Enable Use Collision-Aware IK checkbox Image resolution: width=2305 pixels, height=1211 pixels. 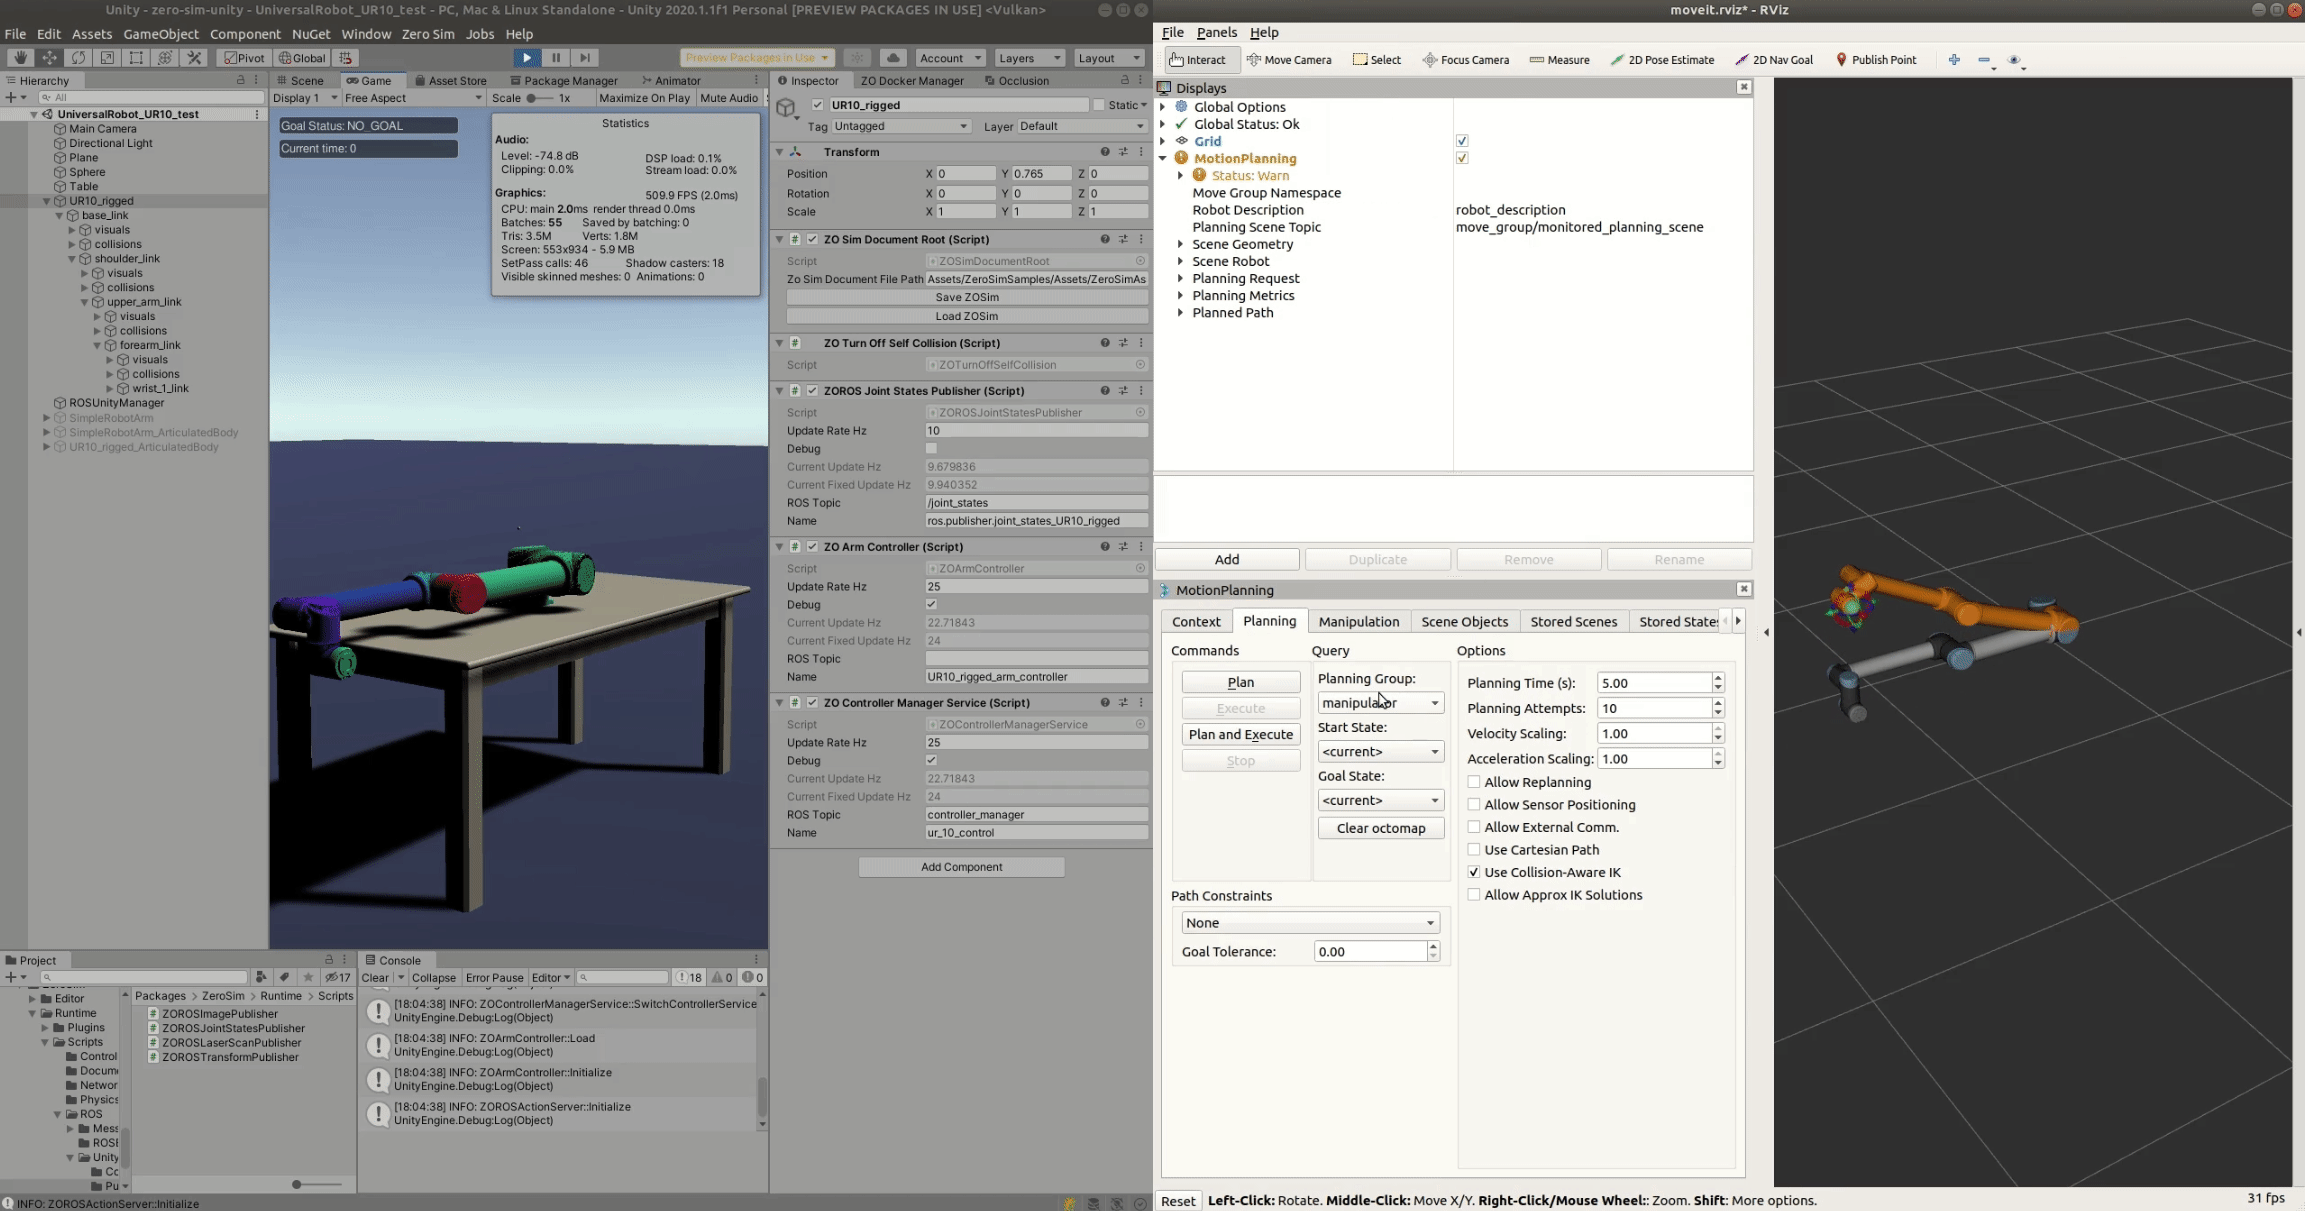(x=1473, y=871)
